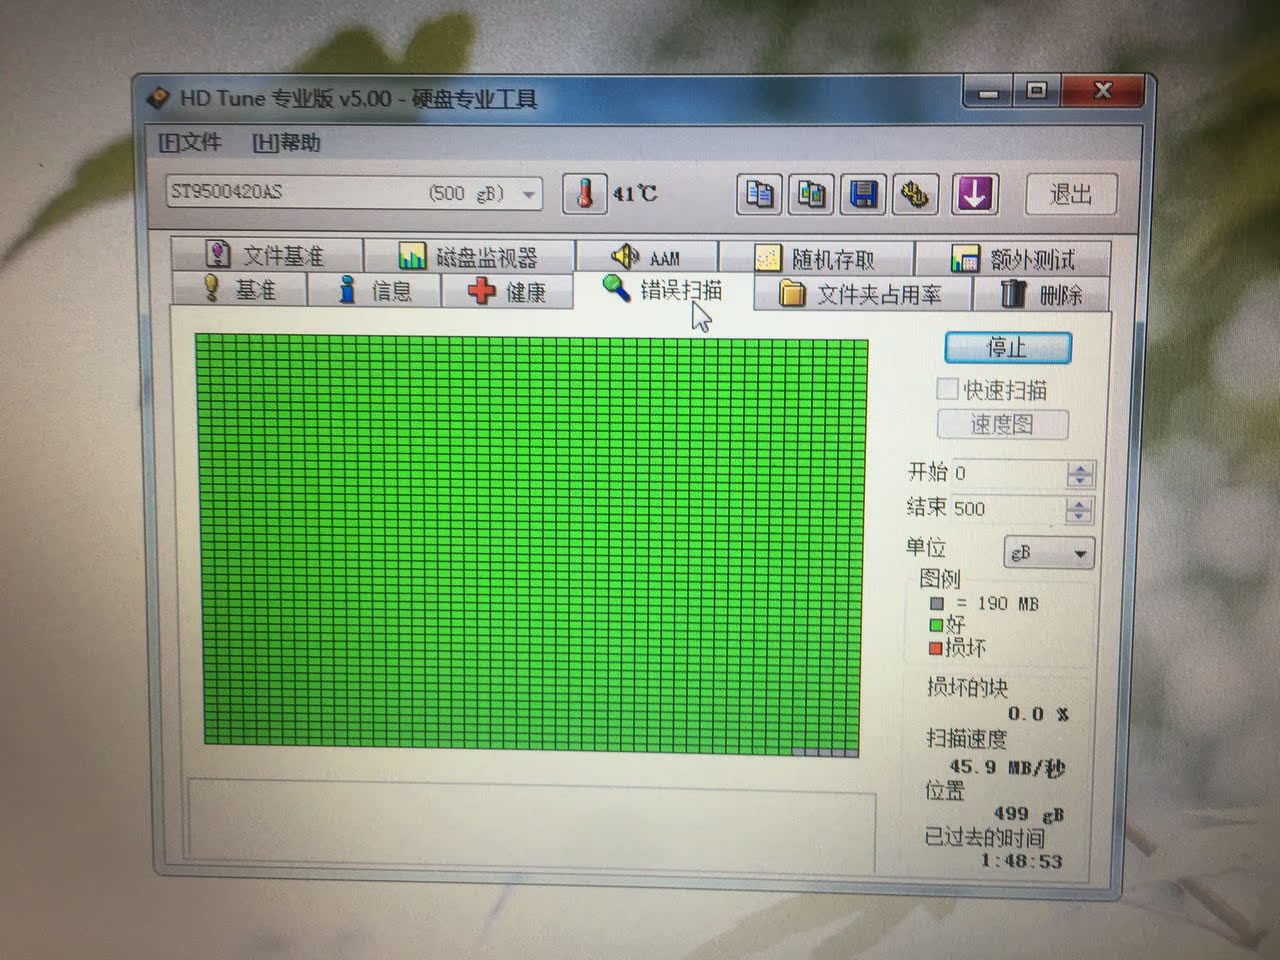
Task: Click the 45.9 MB/秒 scan speed value
Action: pos(1007,768)
